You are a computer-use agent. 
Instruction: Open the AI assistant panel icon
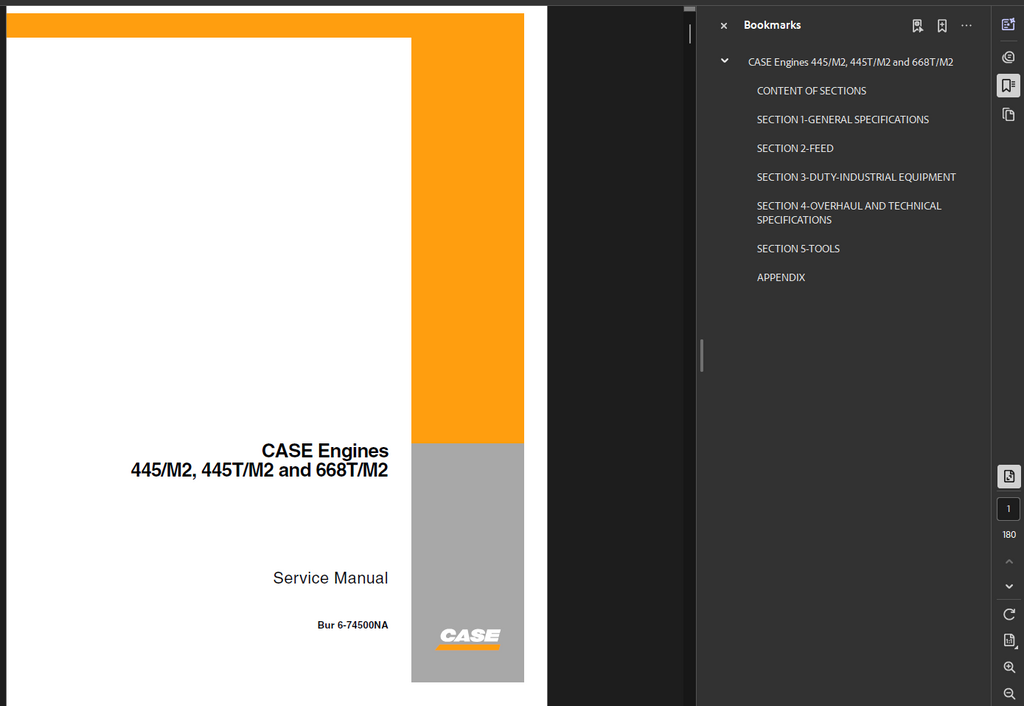[1008, 25]
